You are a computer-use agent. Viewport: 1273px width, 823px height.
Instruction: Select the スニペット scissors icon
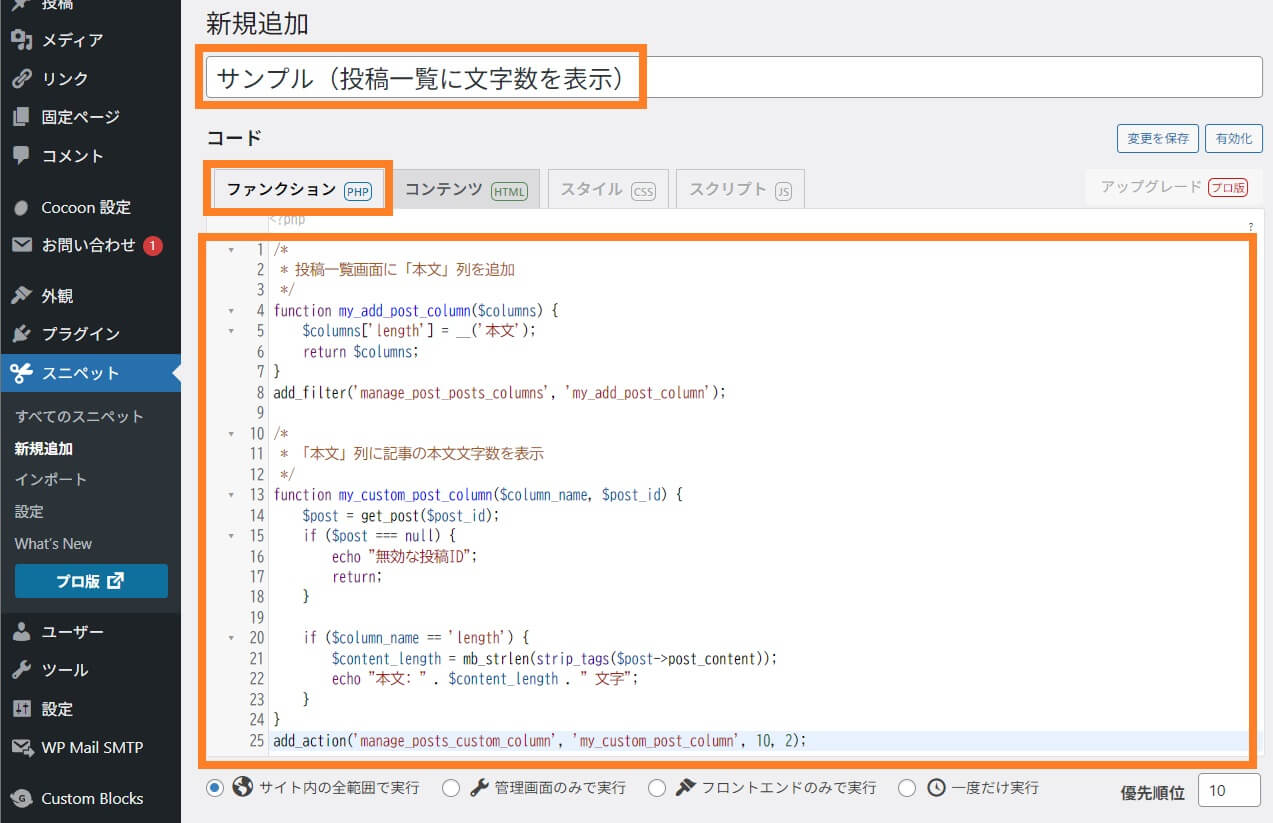tap(20, 373)
